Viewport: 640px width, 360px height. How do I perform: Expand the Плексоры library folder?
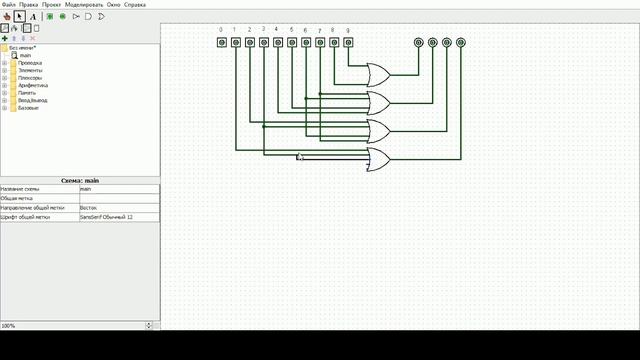pos(4,78)
